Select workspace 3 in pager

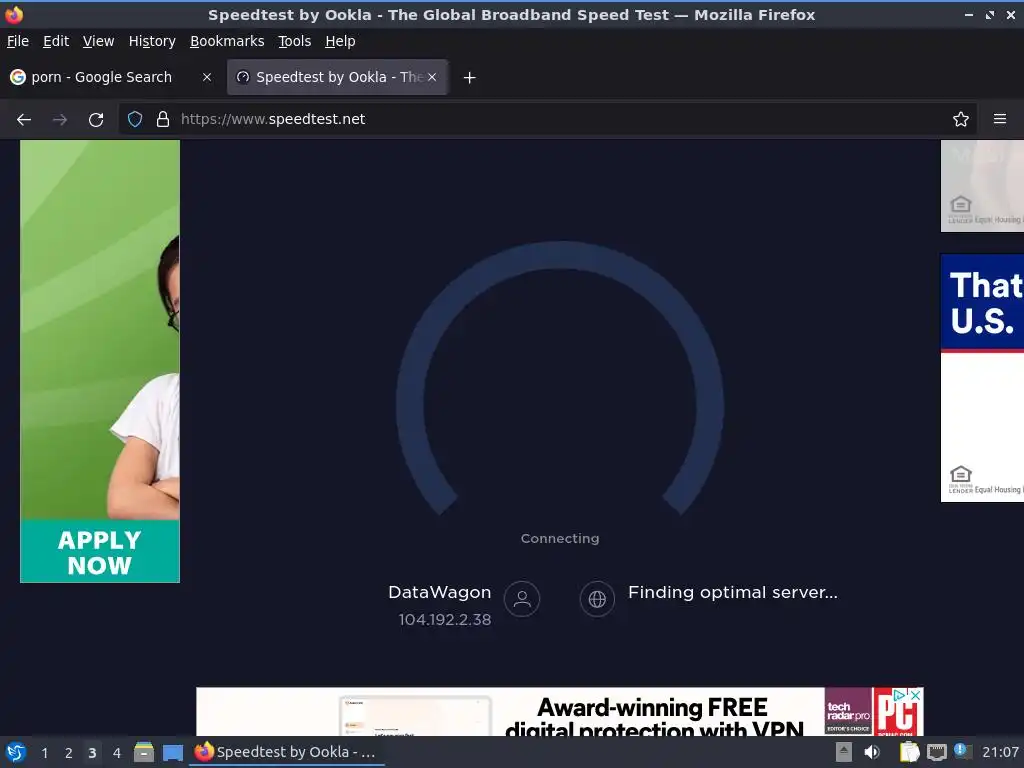92,753
